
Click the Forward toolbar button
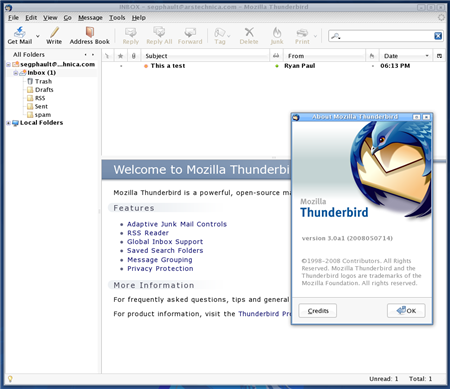(x=190, y=35)
